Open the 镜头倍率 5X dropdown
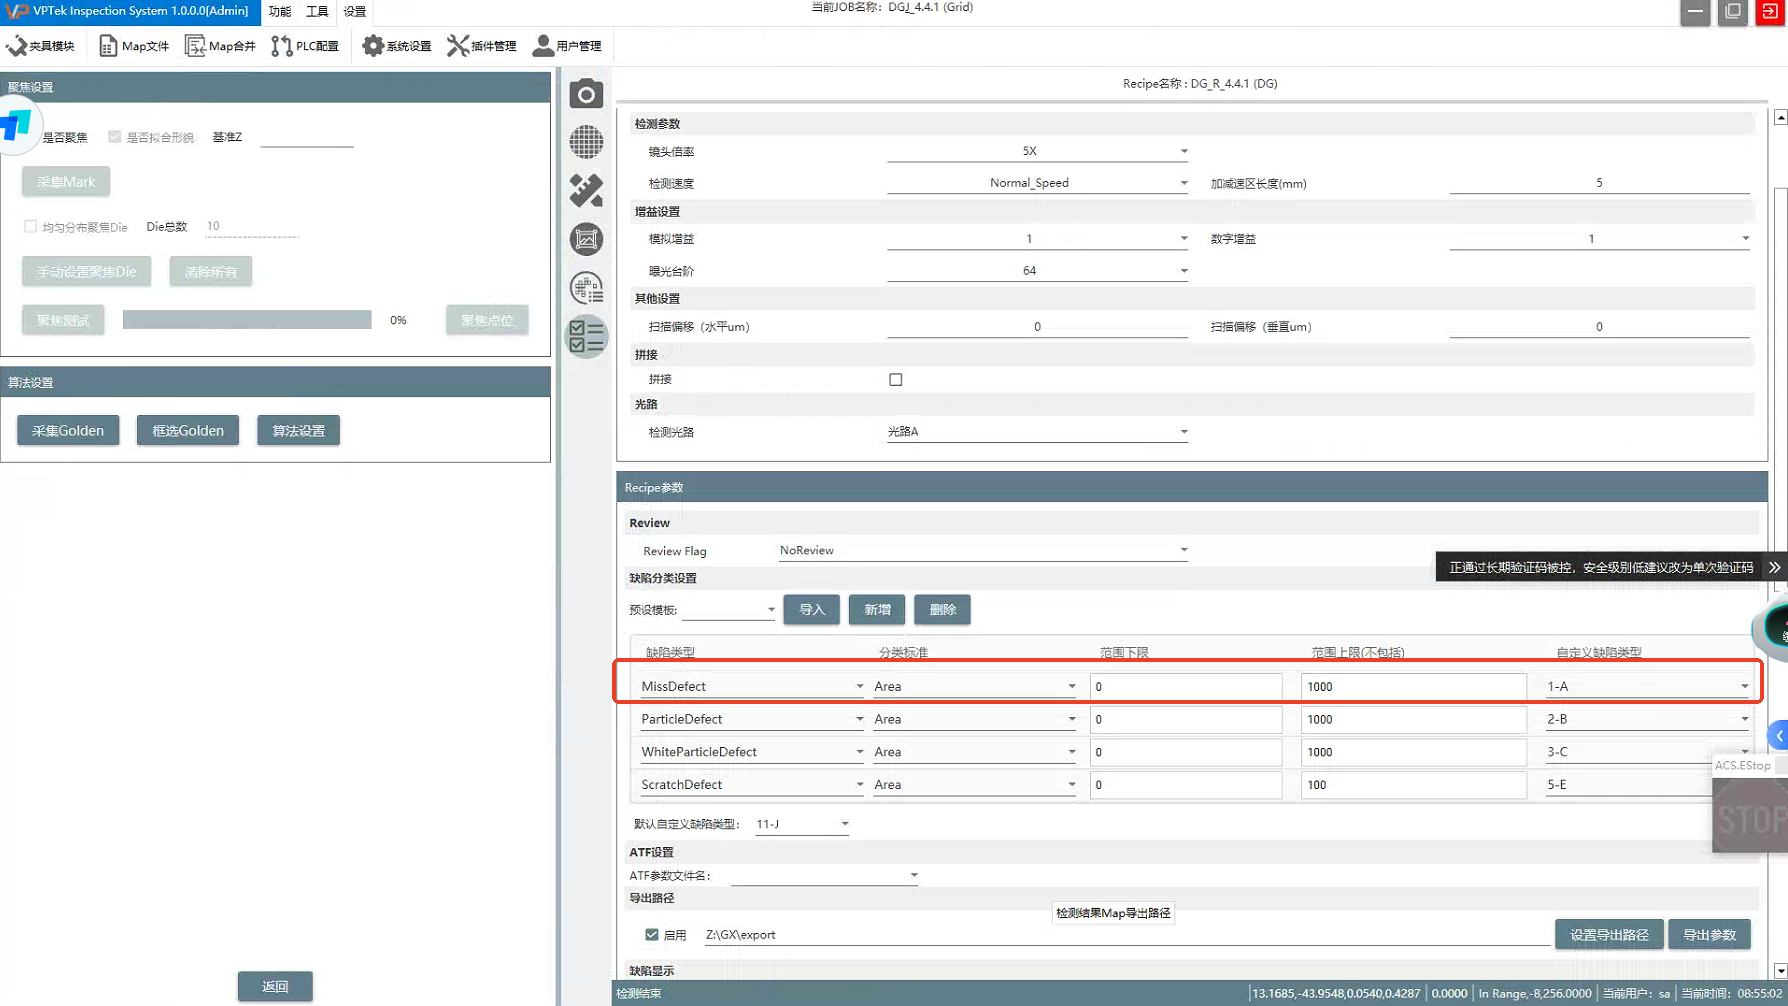Image resolution: width=1788 pixels, height=1006 pixels. click(x=1037, y=151)
